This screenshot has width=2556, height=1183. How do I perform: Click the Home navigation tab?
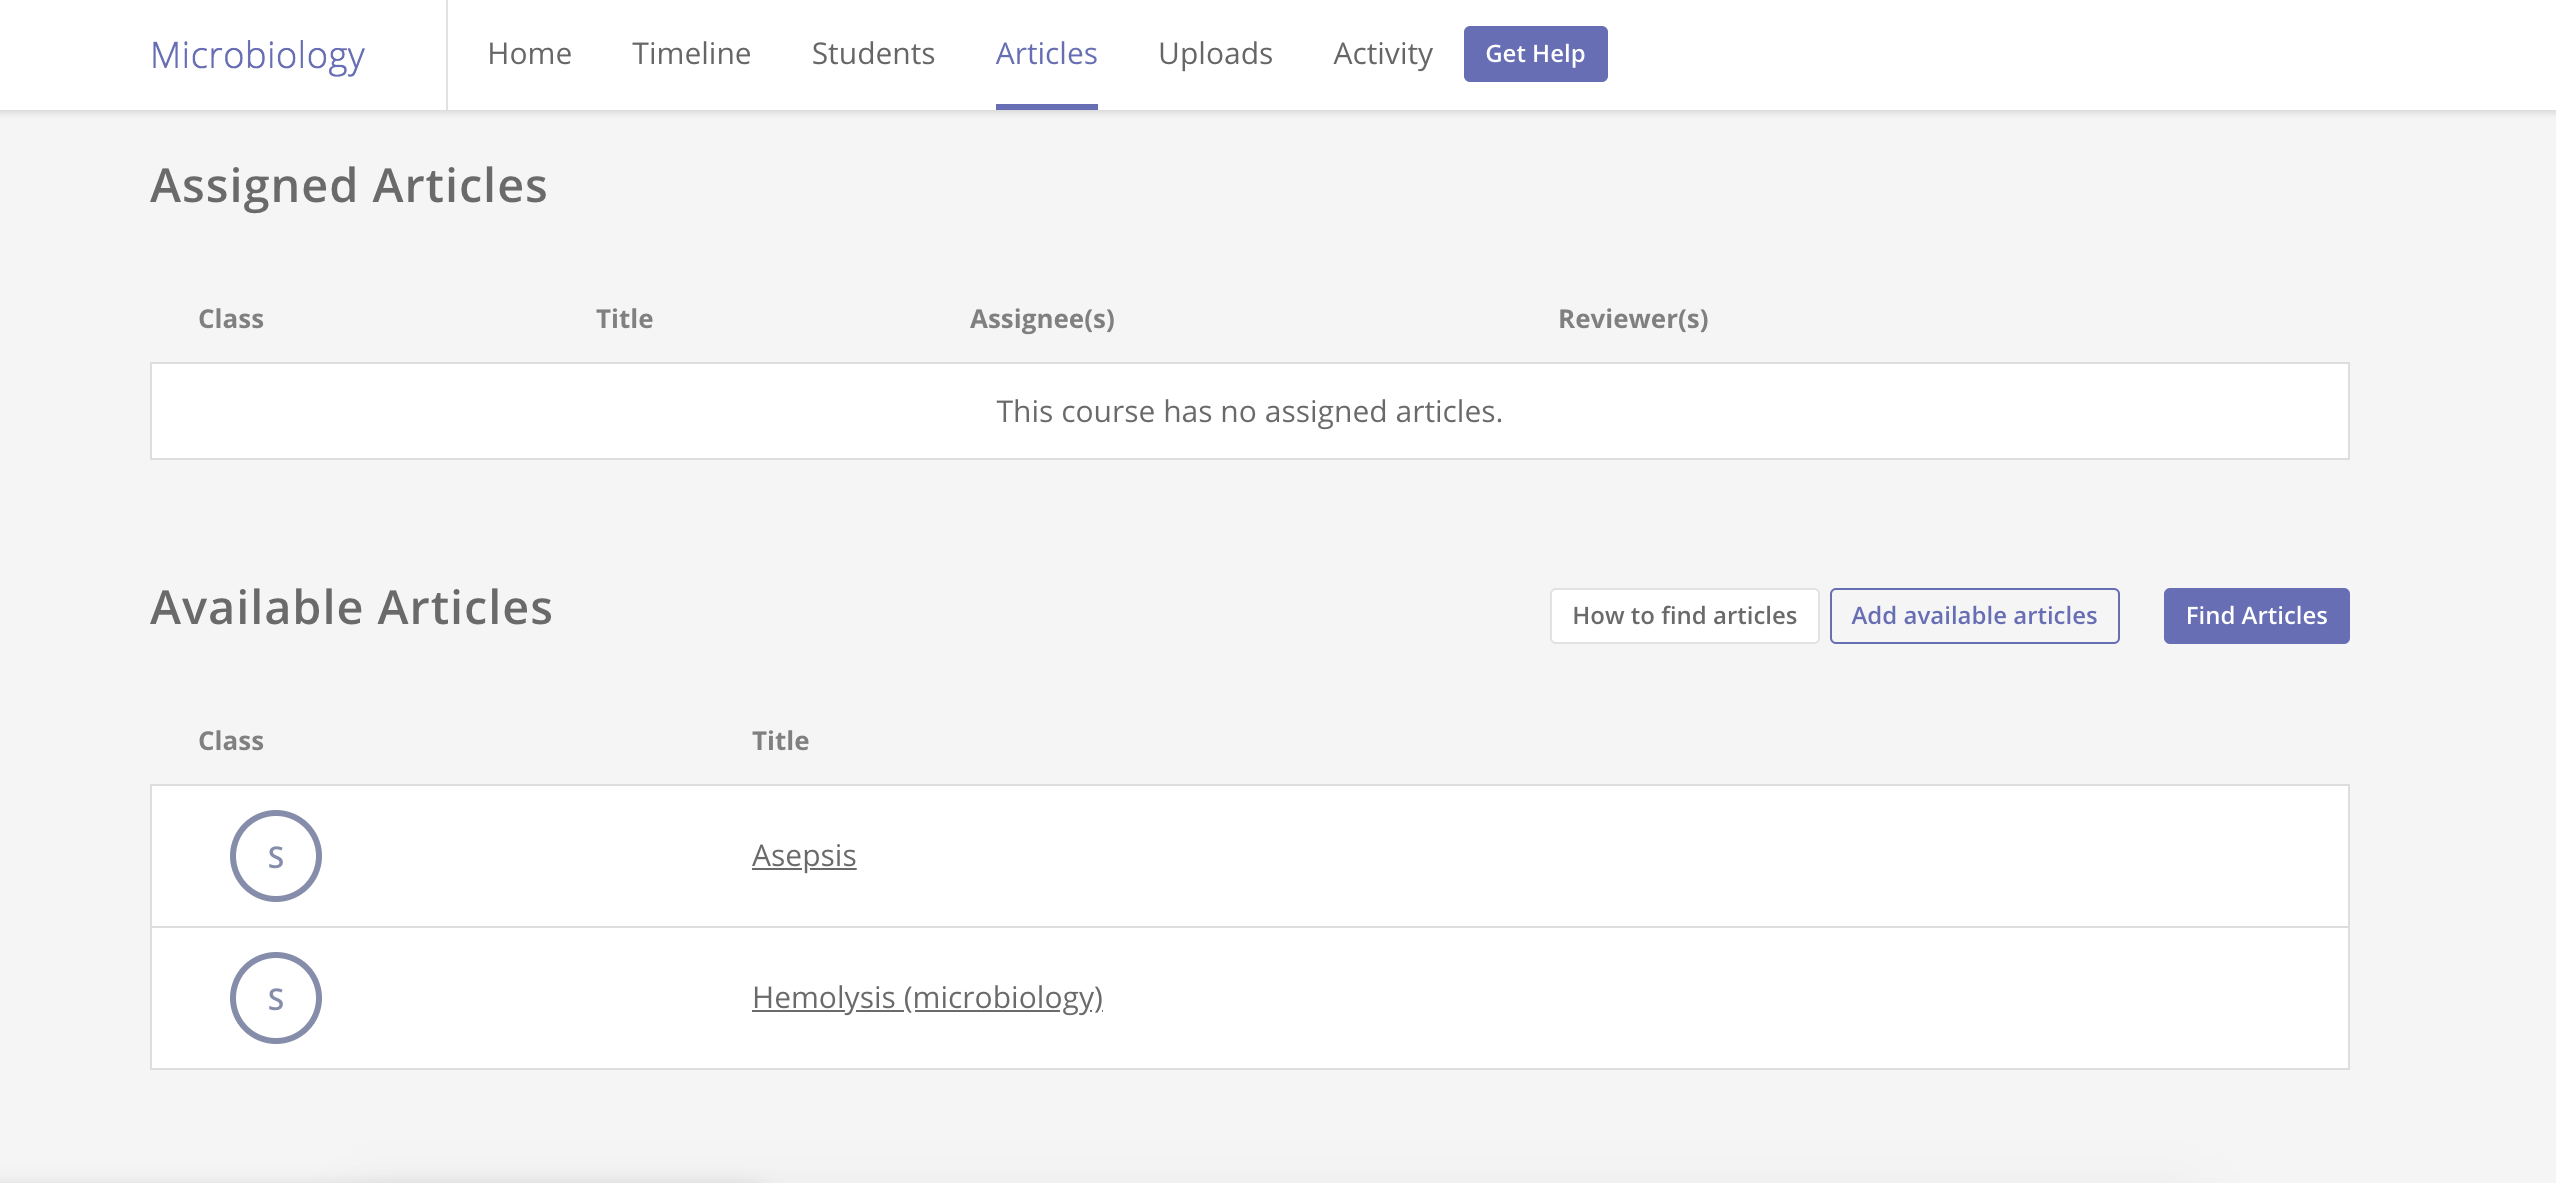(x=530, y=52)
